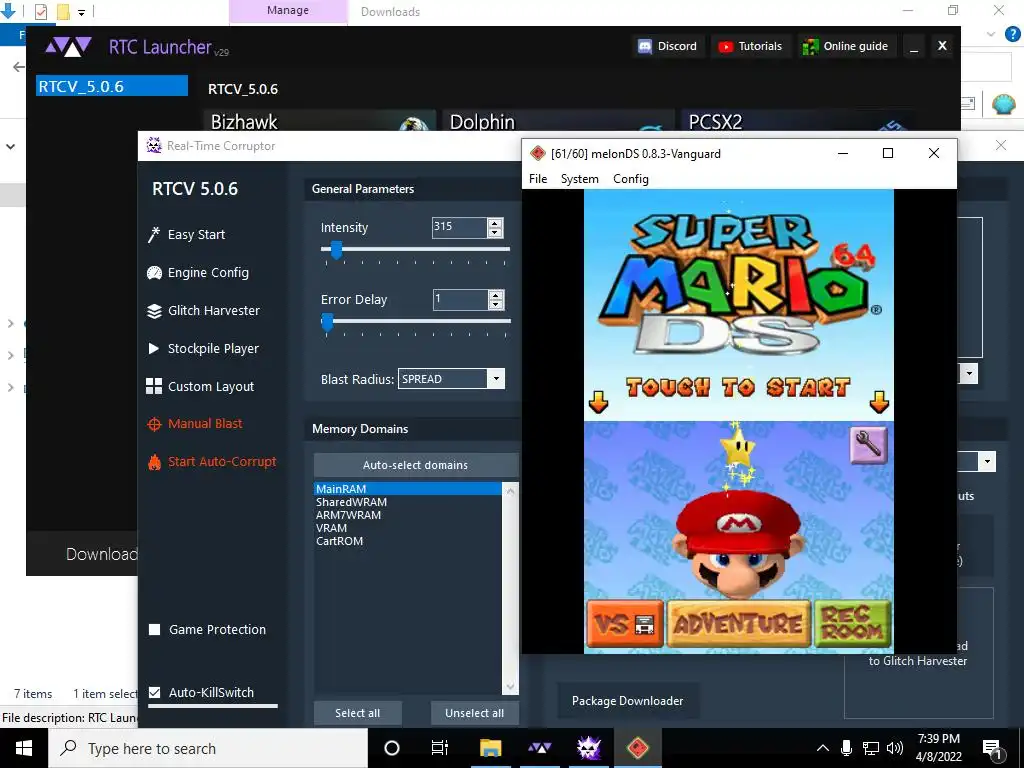Increase the Intensity value with up arrow
Viewport: 1024px width, 768px height.
[x=495, y=223]
